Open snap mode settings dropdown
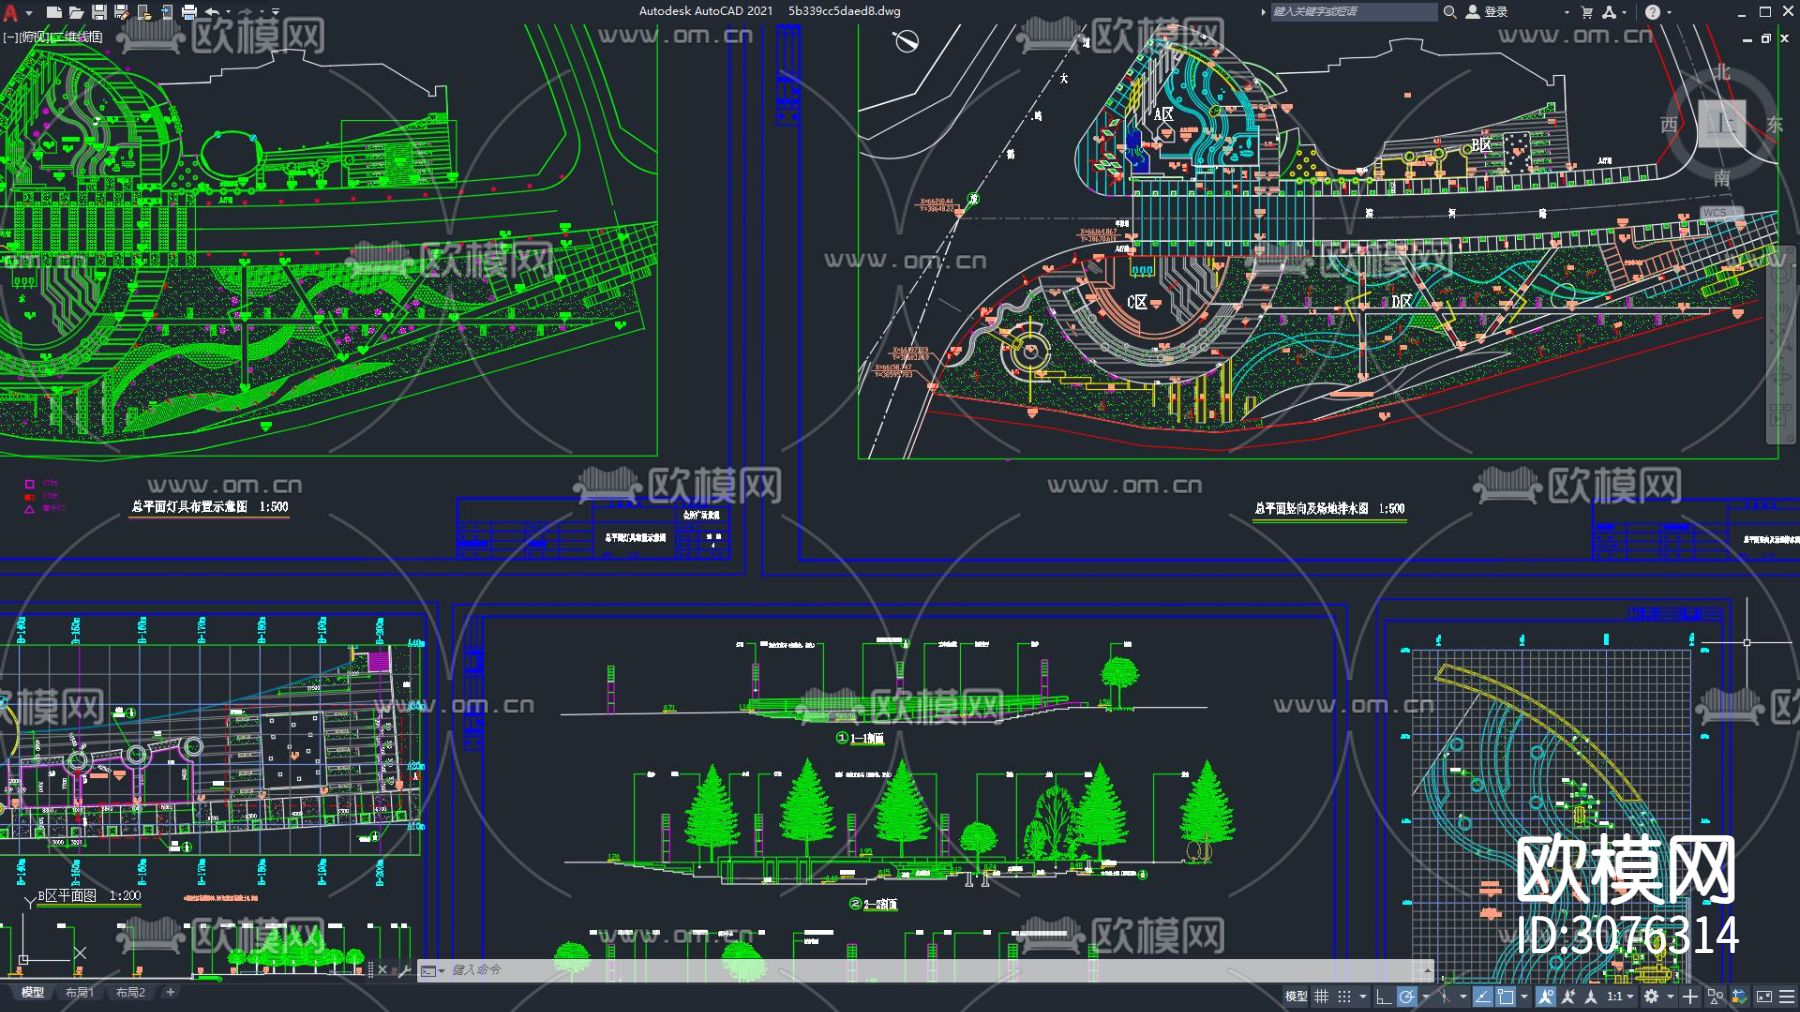The height and width of the screenshot is (1012, 1800). tap(1362, 997)
